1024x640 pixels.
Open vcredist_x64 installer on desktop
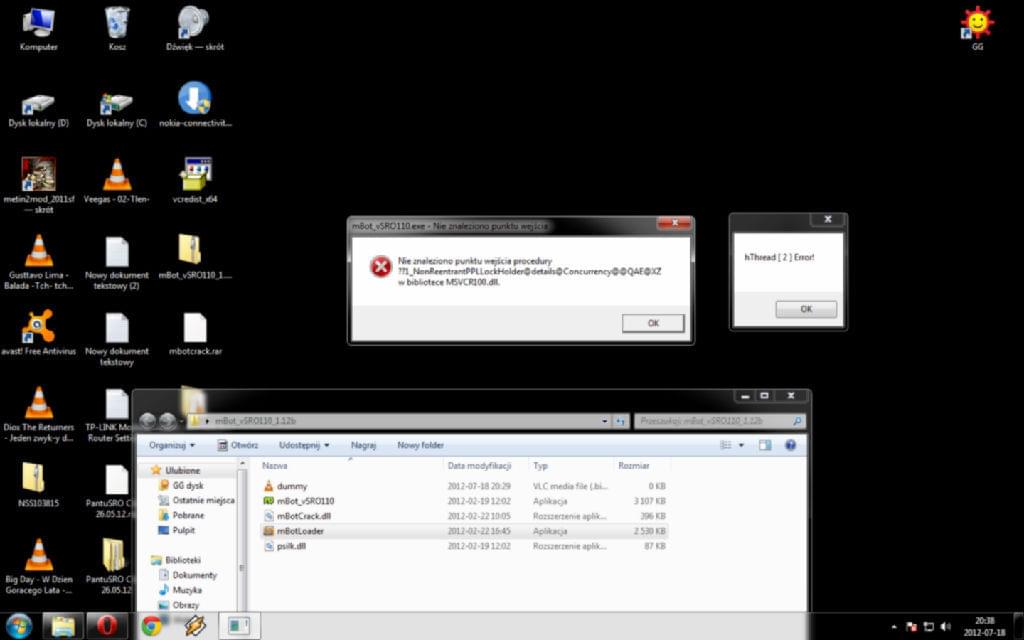[195, 176]
